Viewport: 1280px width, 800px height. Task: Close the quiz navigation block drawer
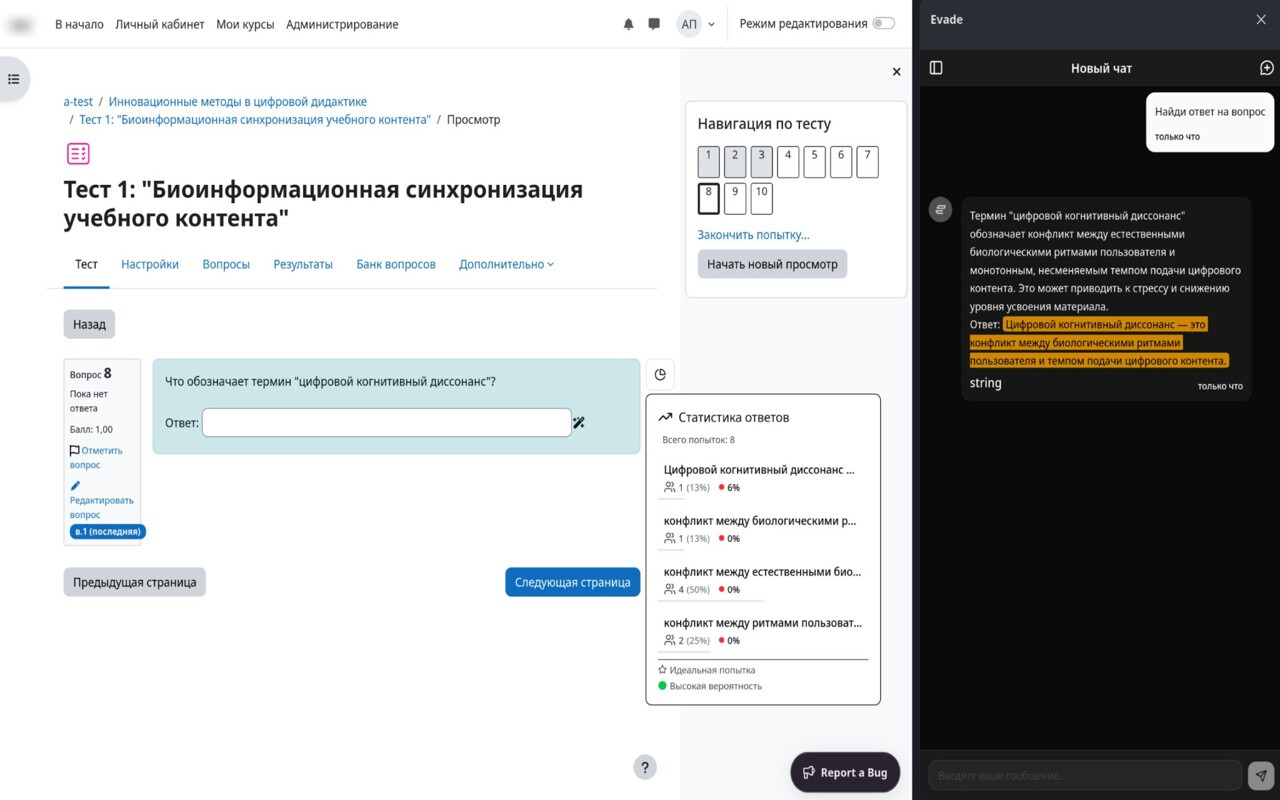[x=896, y=72]
